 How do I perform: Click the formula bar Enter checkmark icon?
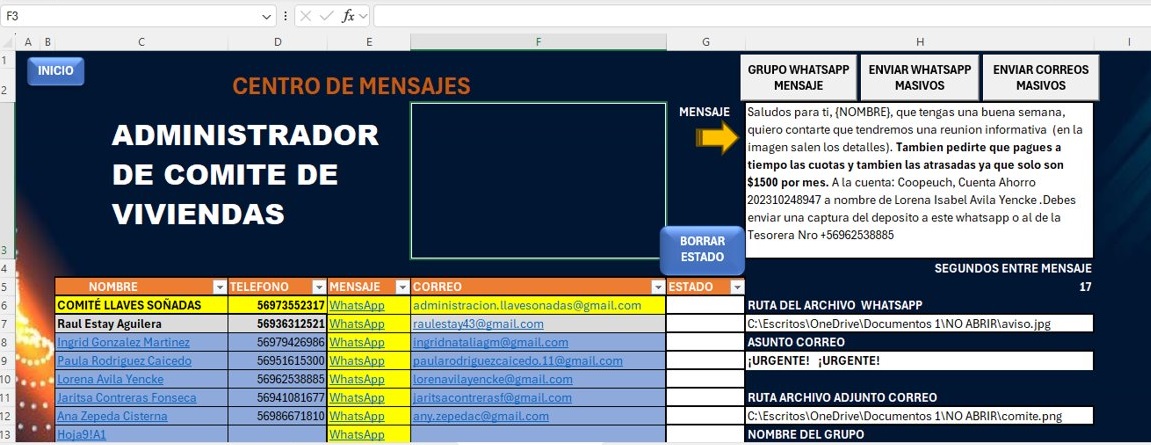coord(327,16)
